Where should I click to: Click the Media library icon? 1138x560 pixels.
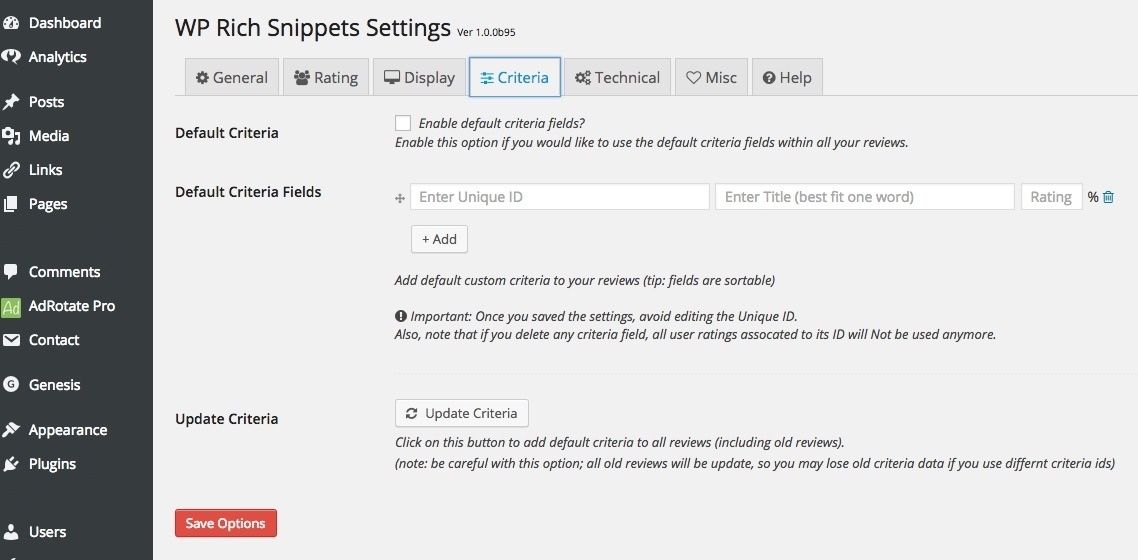click(x=10, y=136)
